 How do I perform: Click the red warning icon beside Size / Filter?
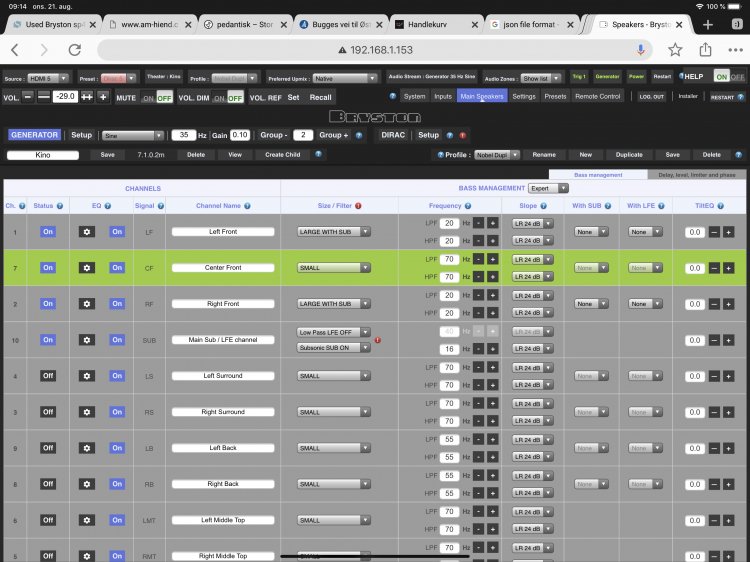click(x=358, y=206)
